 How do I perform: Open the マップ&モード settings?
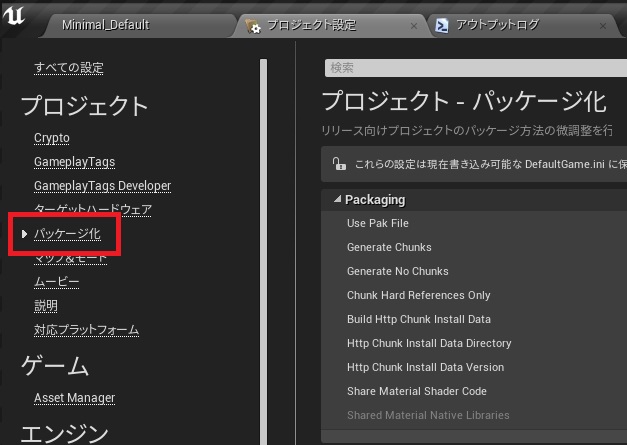[x=70, y=258]
